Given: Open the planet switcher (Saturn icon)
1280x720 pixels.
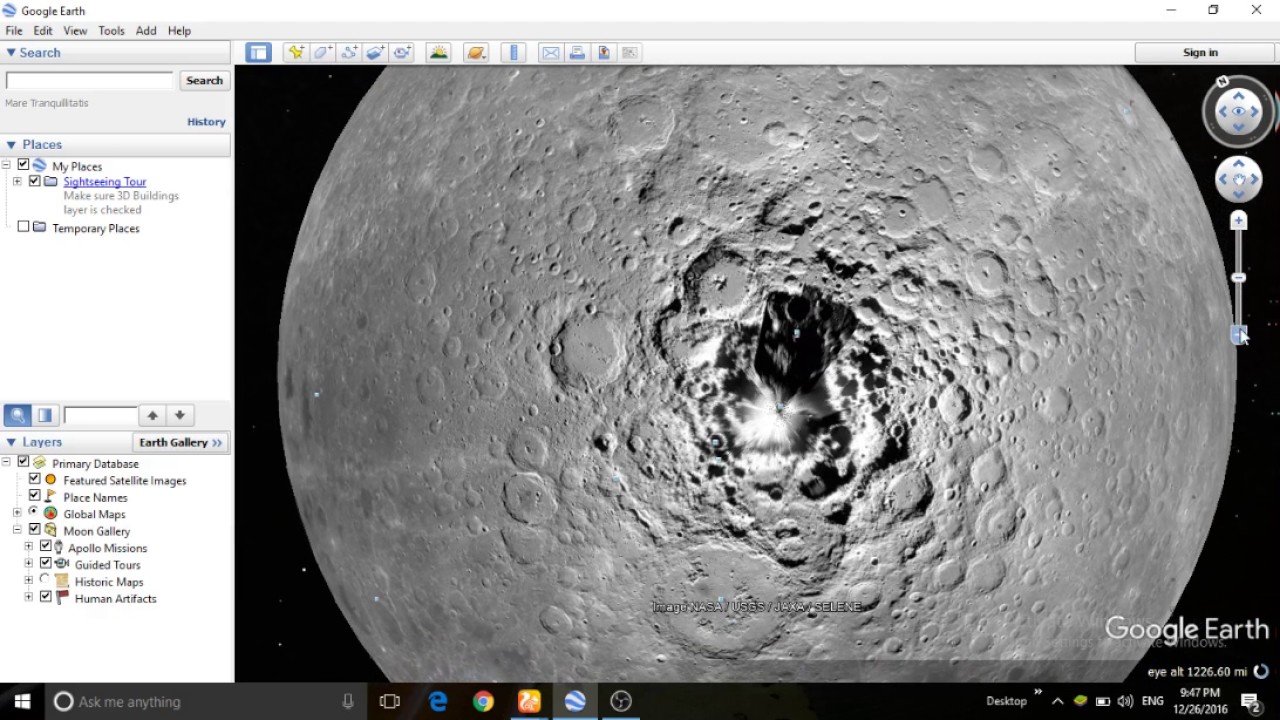Looking at the screenshot, I should (476, 53).
